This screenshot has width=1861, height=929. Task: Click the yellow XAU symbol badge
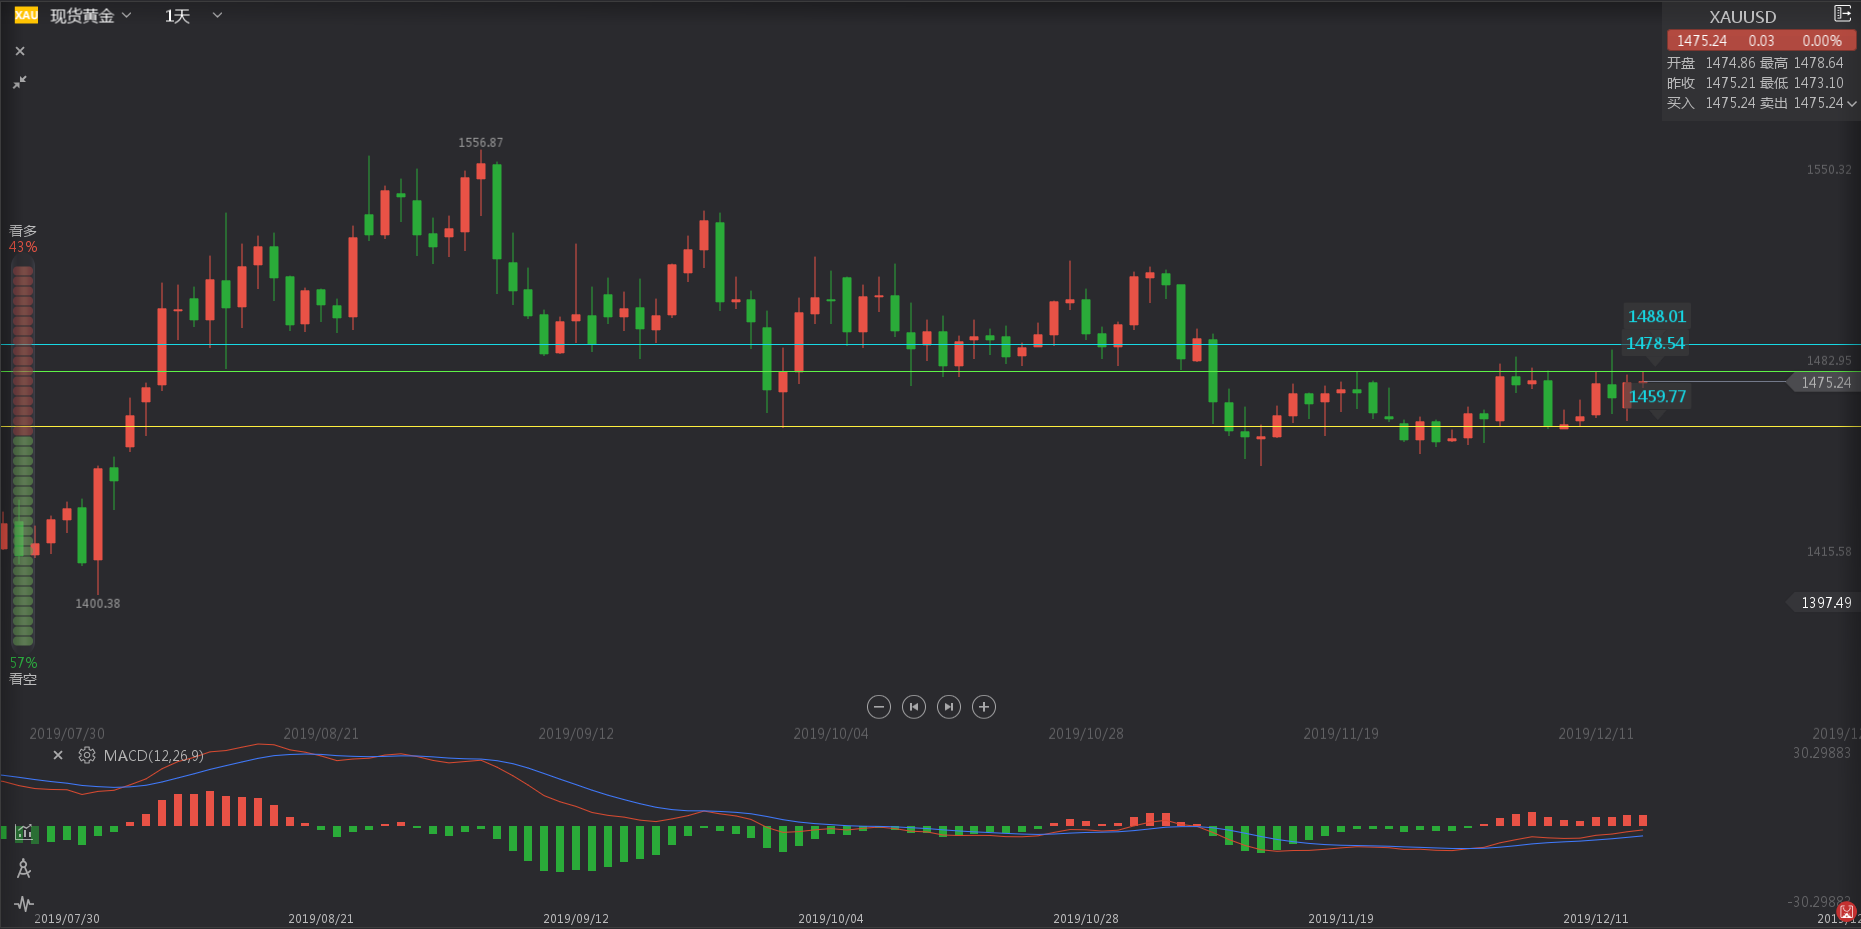(26, 15)
